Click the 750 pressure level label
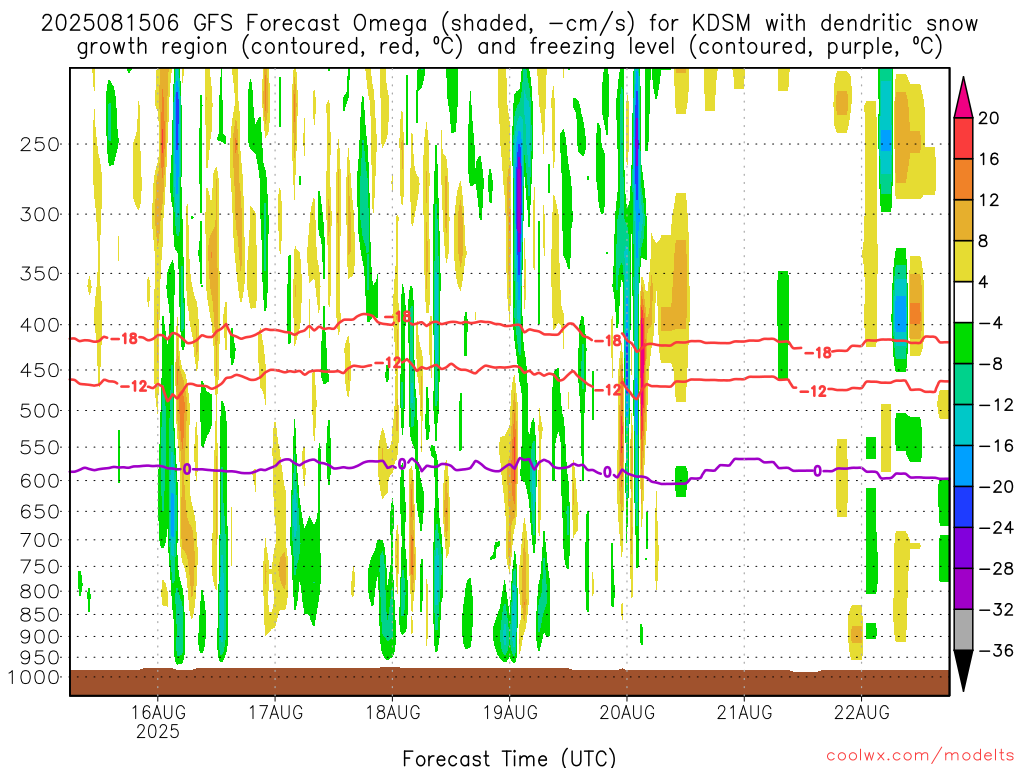The height and width of the screenshot is (768, 1024). (40, 567)
